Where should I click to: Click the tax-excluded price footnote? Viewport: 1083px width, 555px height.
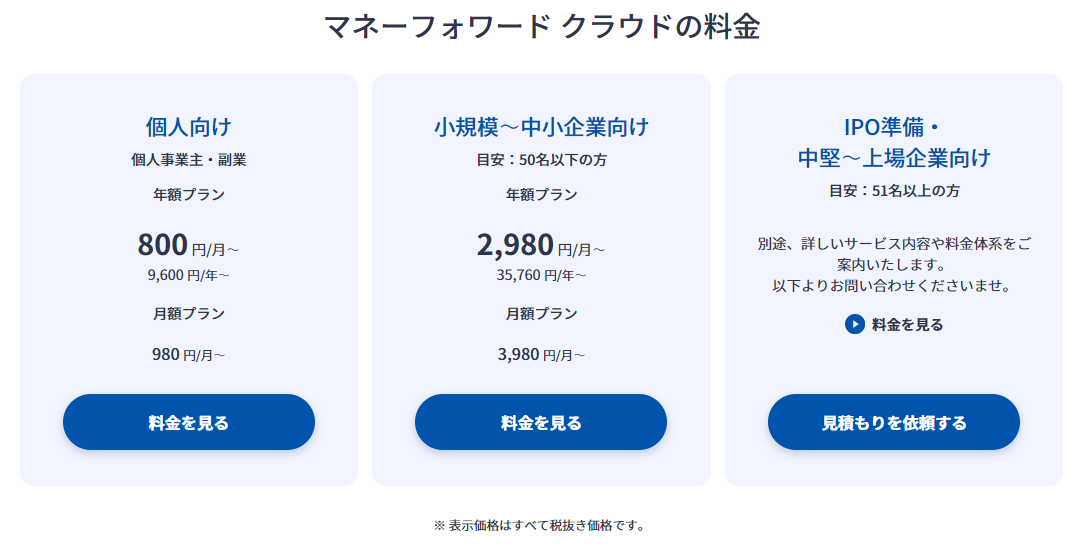coord(541,525)
